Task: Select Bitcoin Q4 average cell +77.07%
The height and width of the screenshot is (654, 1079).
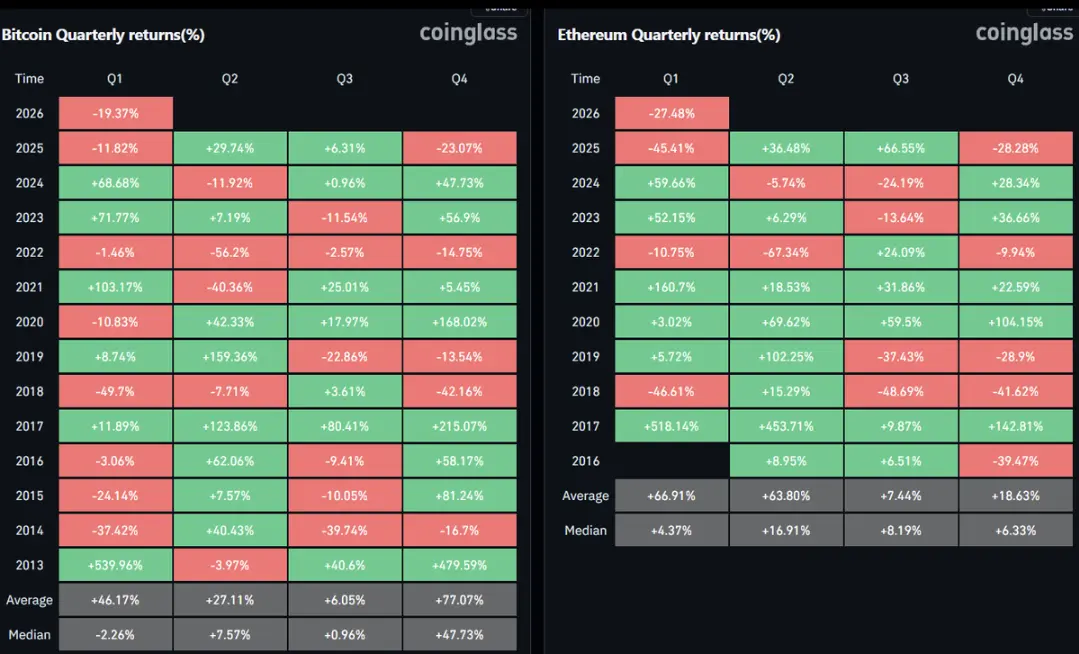Action: coord(459,600)
